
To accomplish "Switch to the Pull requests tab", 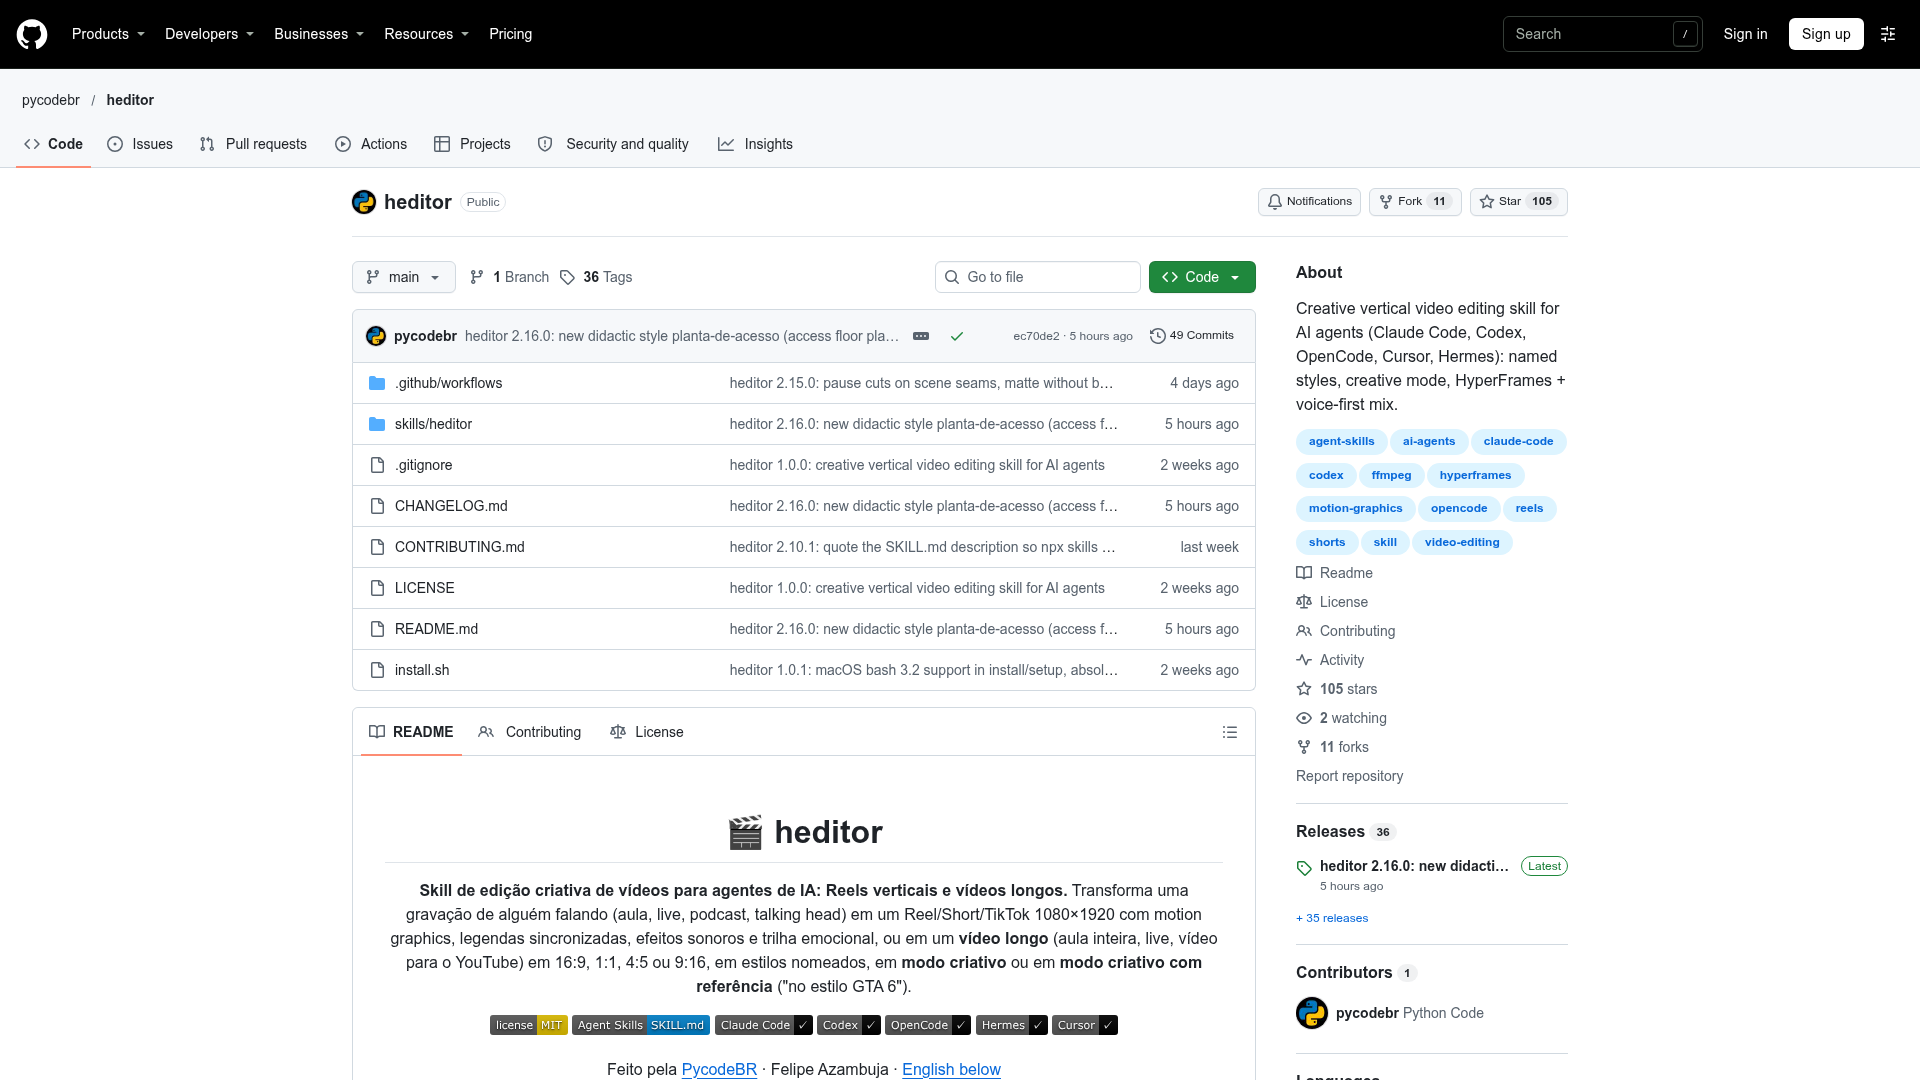I will click(x=253, y=144).
